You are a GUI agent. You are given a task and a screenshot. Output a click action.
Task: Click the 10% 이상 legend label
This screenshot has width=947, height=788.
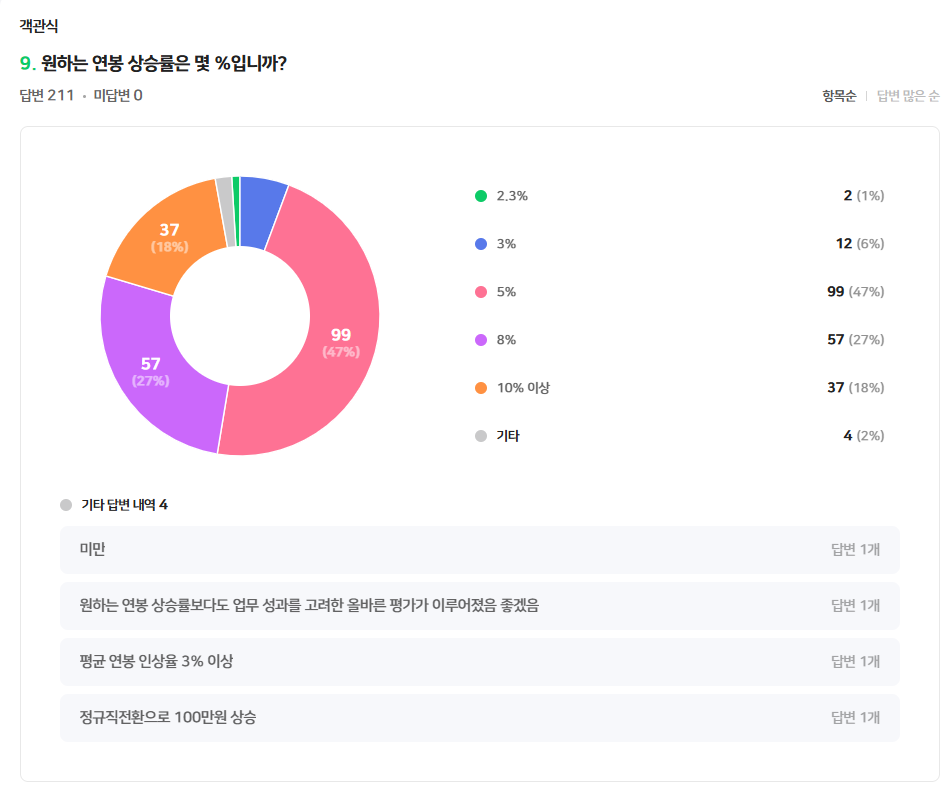(x=523, y=388)
